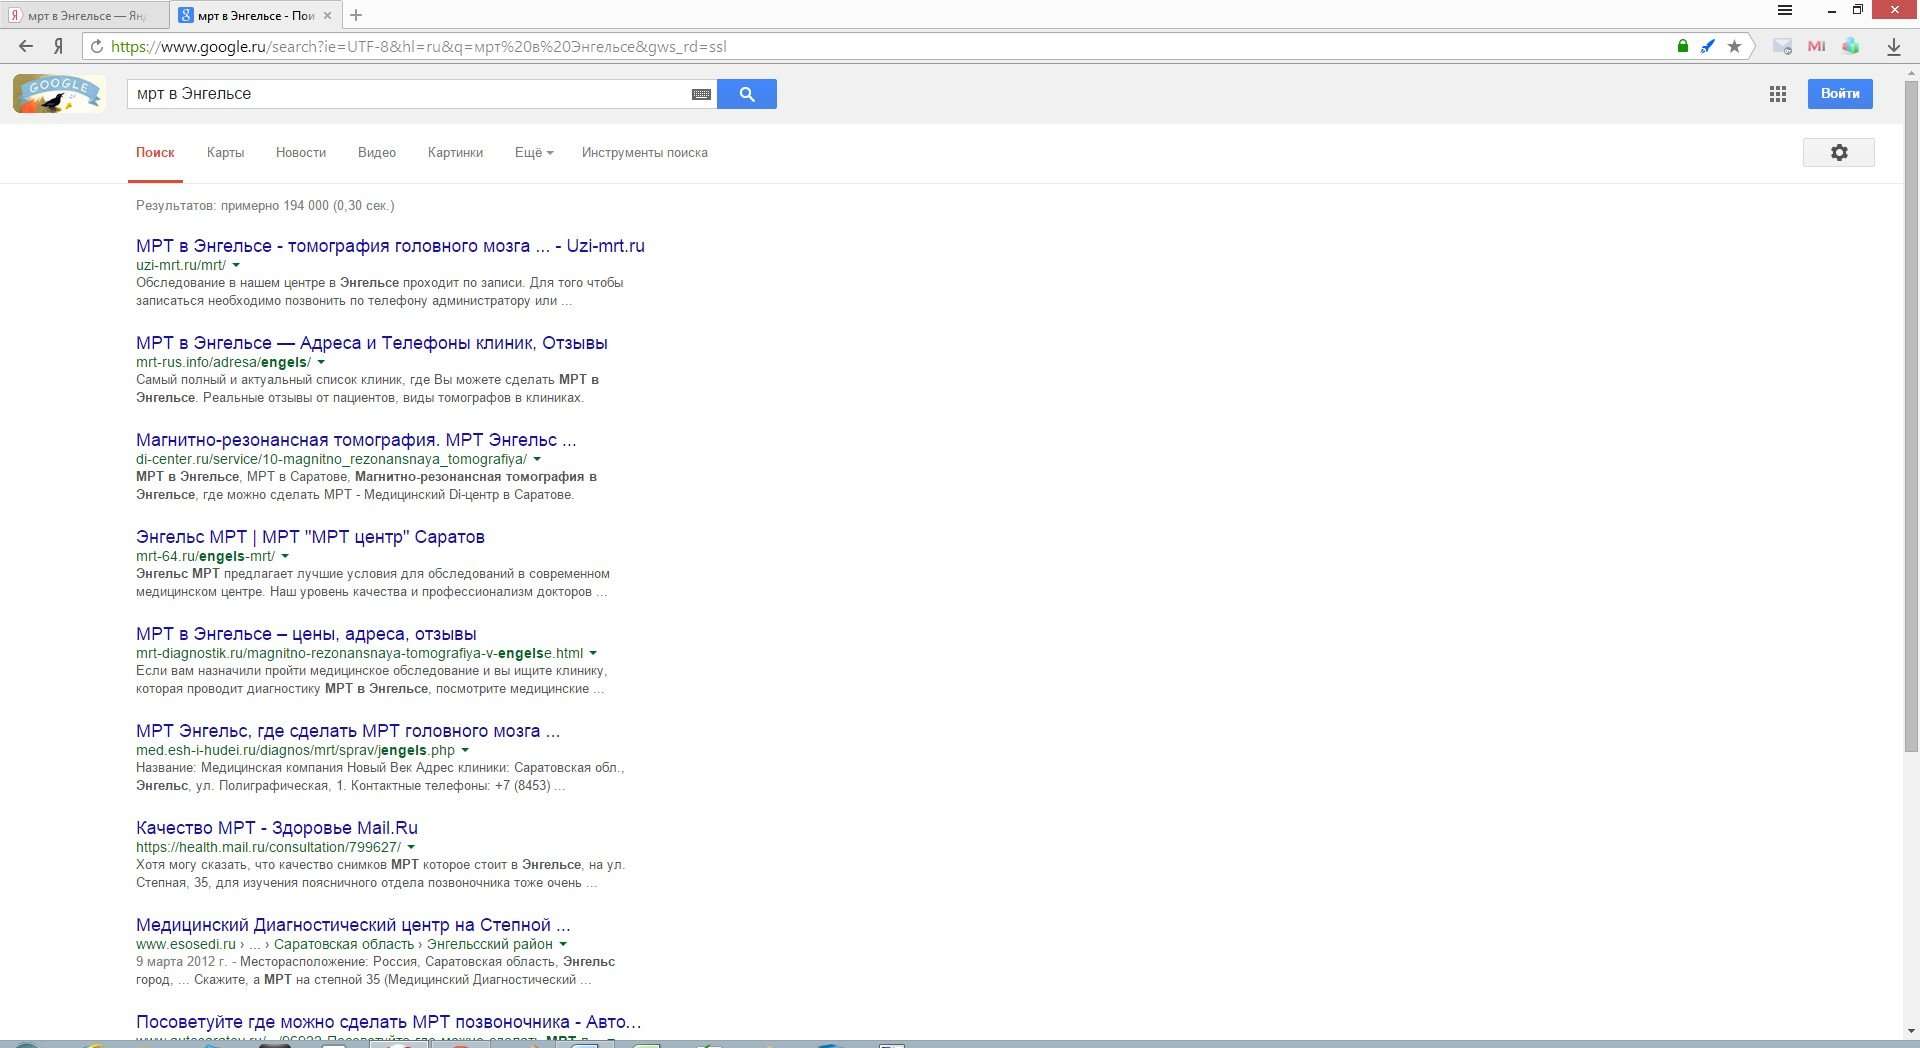Viewport: 1920px width, 1048px height.
Task: Open the downloads arrow icon
Action: [x=1894, y=47]
